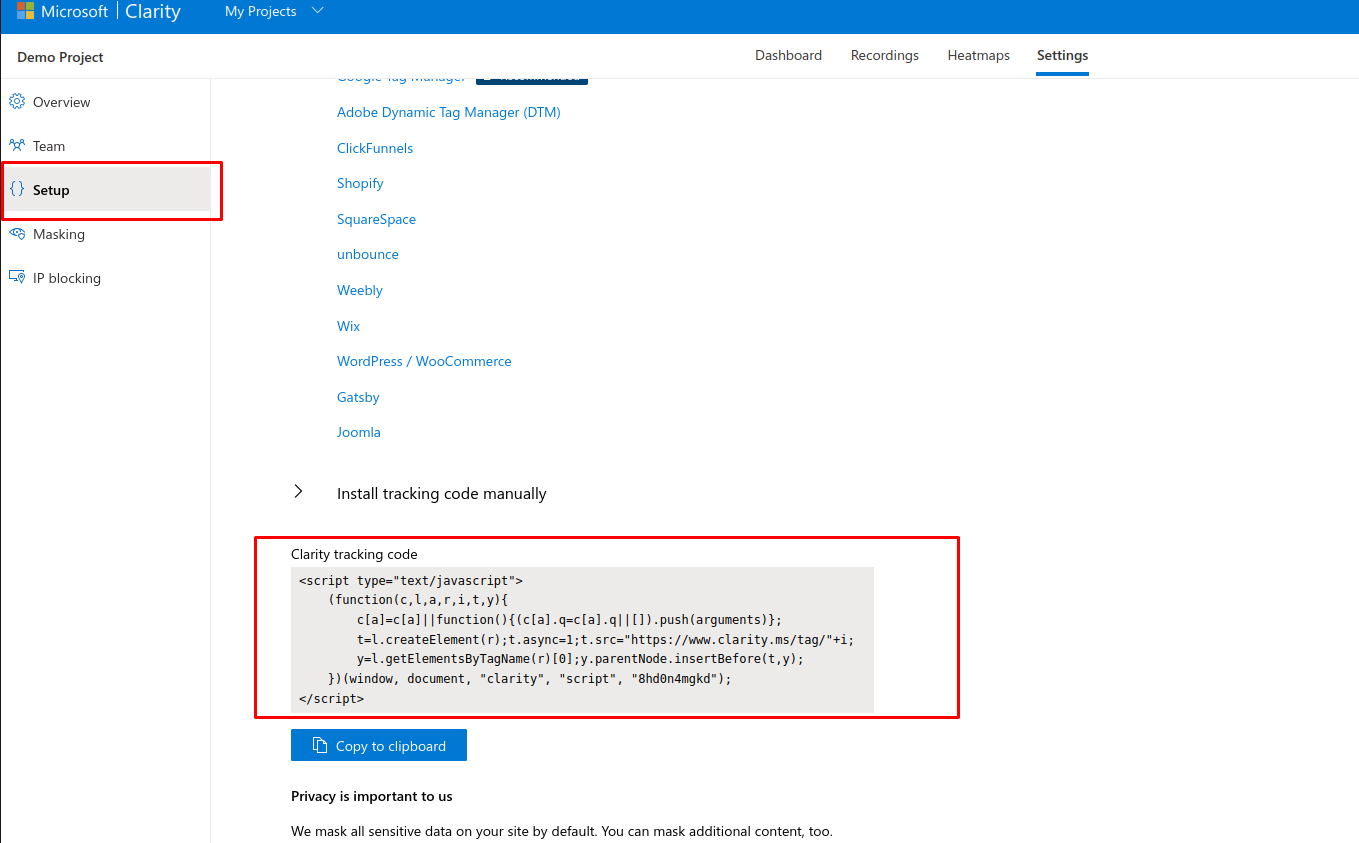Open the ClickFunnels install link
The height and width of the screenshot is (843, 1359).
coord(375,148)
